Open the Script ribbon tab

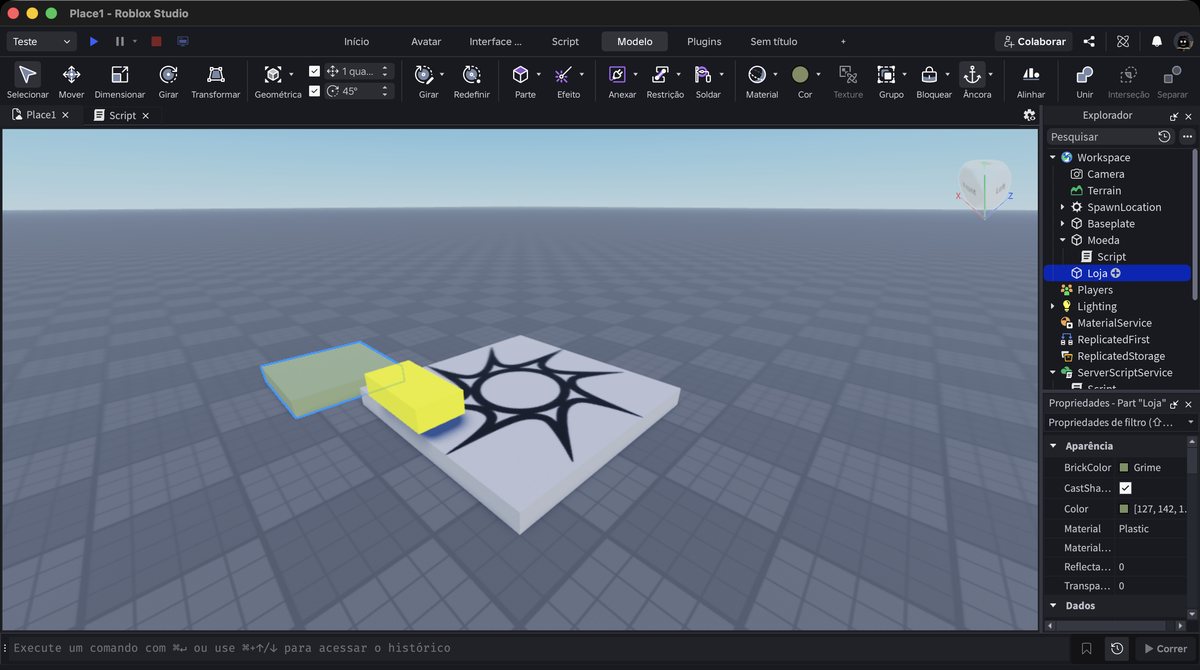565,41
